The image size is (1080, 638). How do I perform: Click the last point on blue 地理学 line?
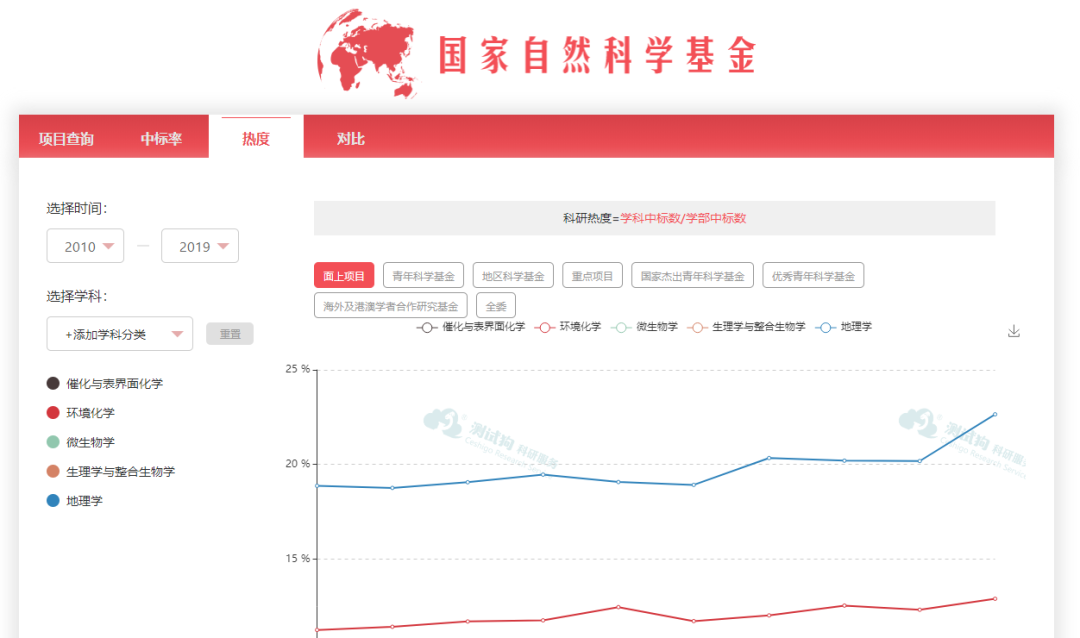coord(995,415)
